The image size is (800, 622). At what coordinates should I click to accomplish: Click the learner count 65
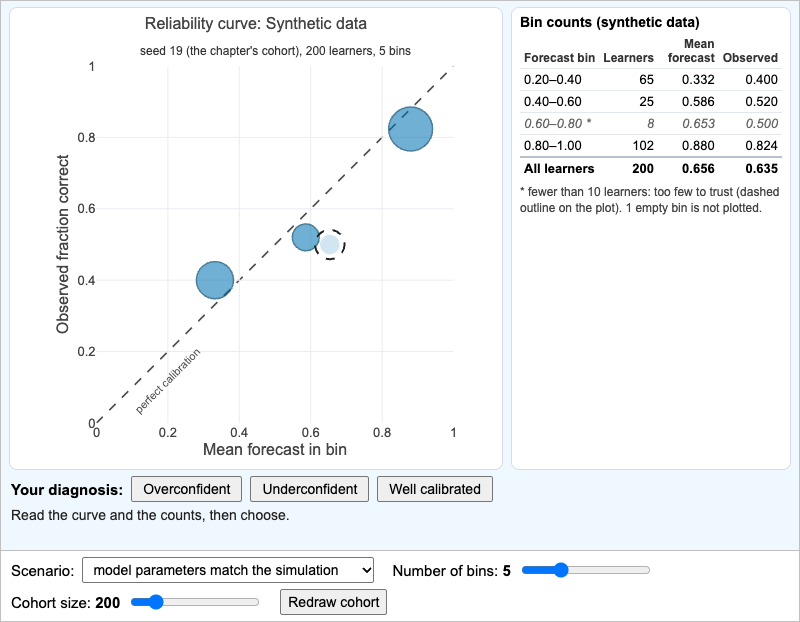(646, 80)
